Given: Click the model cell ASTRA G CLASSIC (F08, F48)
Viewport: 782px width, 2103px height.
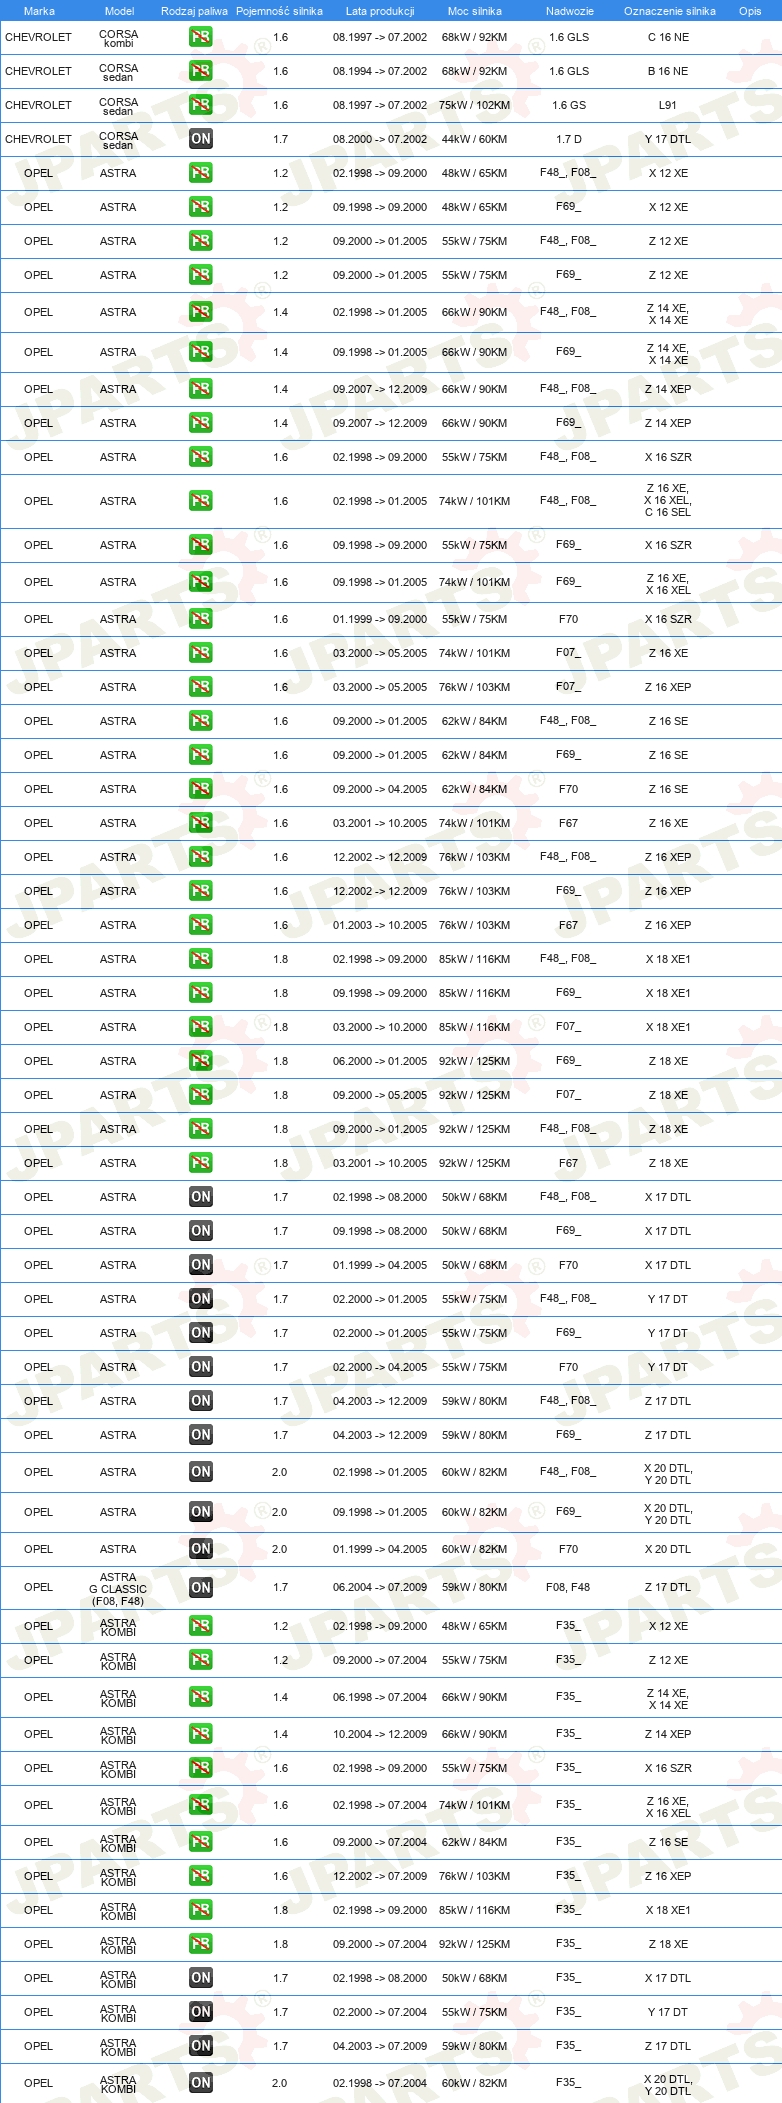Looking at the screenshot, I should tap(118, 1588).
